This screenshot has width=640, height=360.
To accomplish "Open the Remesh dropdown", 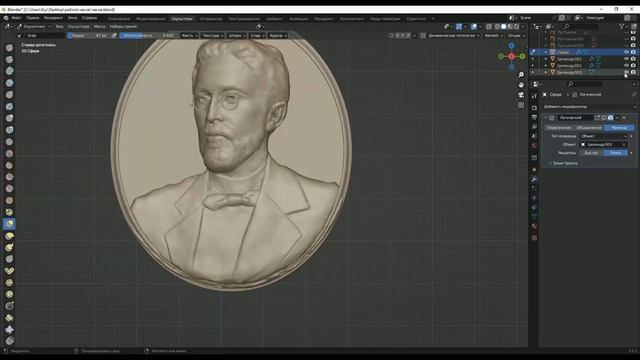I will point(493,36).
